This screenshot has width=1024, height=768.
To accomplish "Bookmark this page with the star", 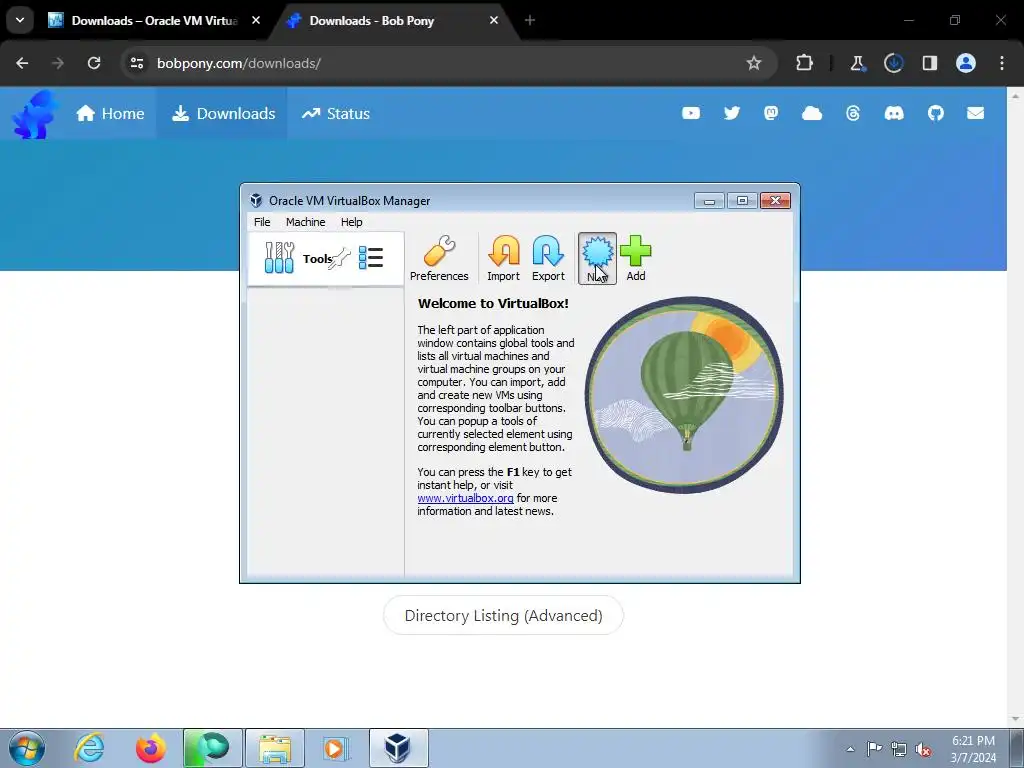I will [x=754, y=63].
